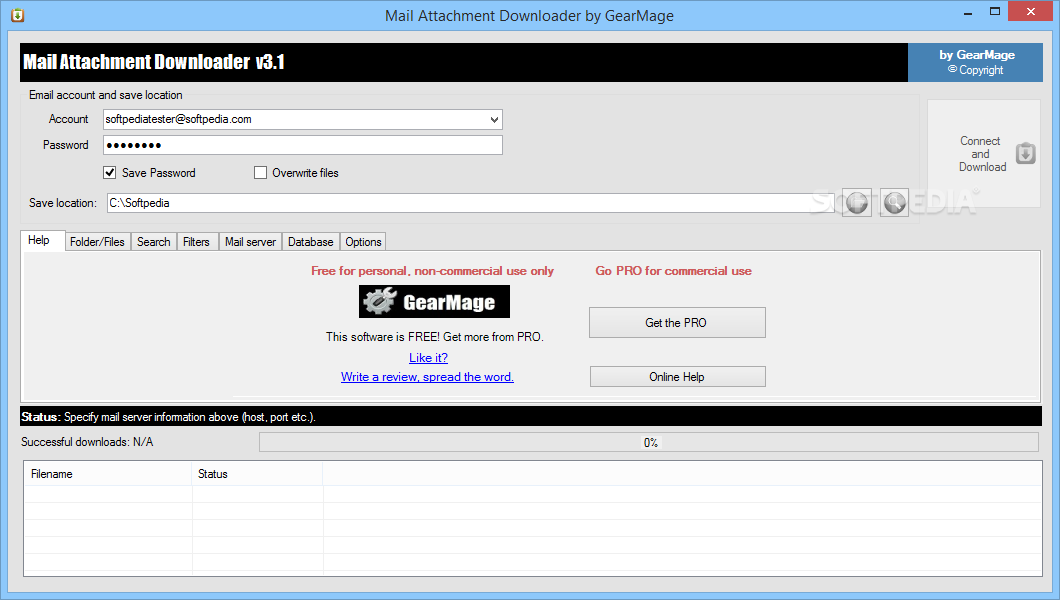Click the GearMage logo on the Help tab

(x=434, y=301)
